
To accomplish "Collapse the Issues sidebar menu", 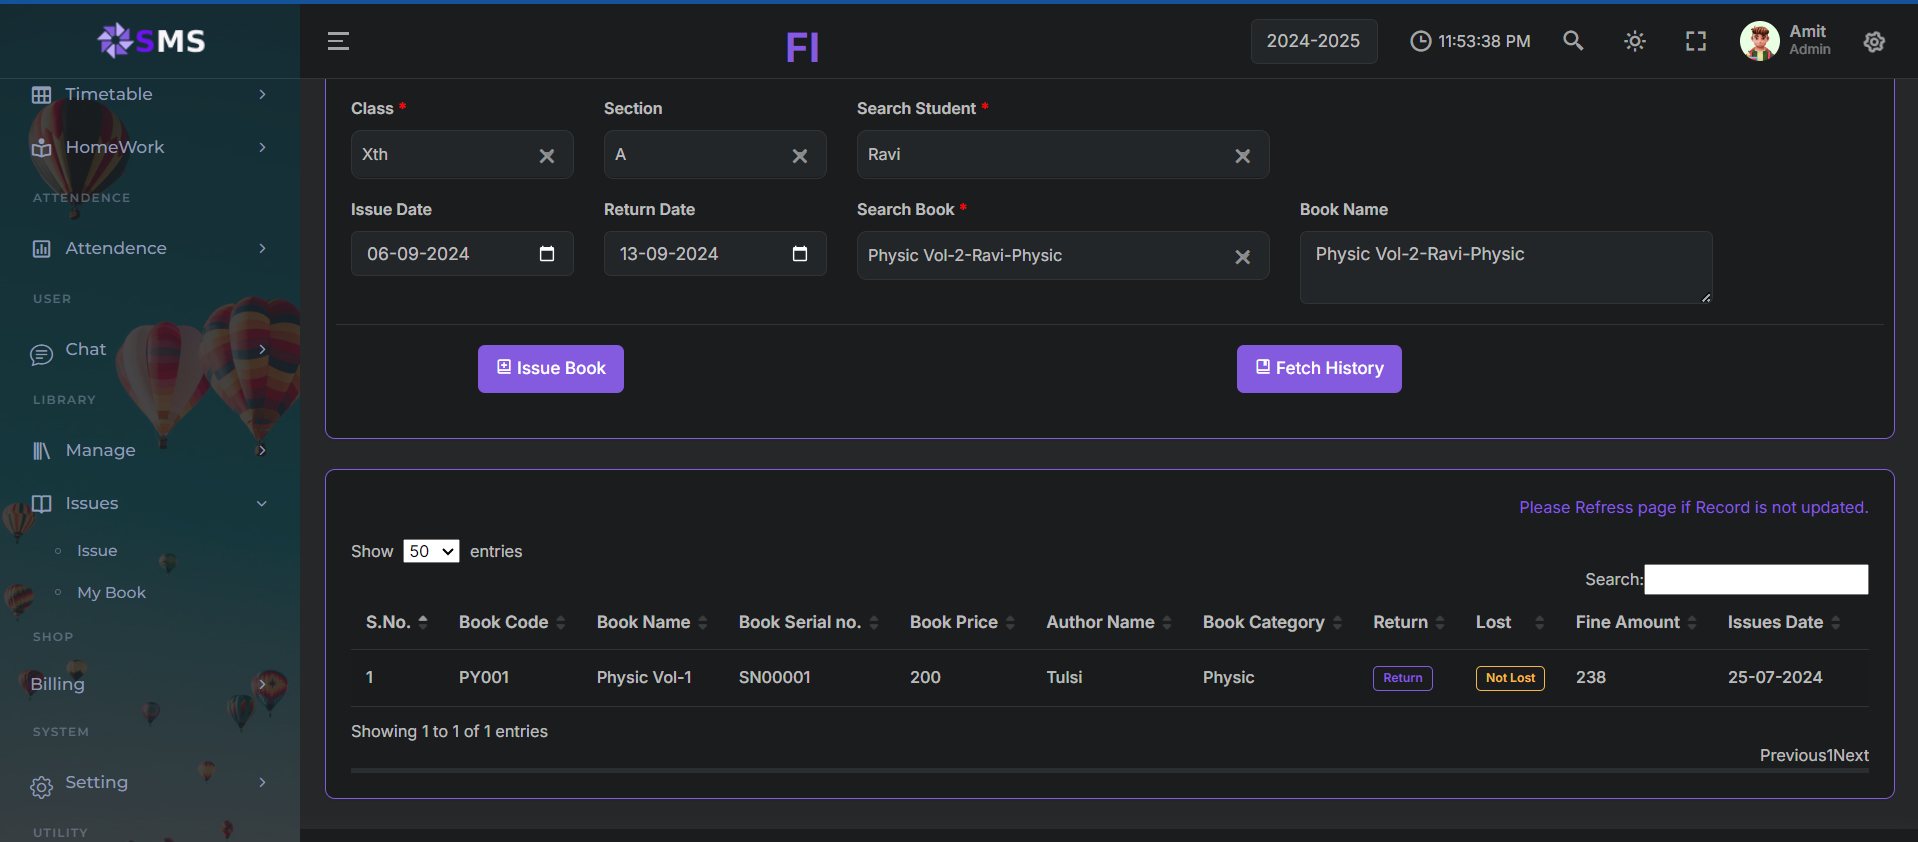I will (150, 503).
